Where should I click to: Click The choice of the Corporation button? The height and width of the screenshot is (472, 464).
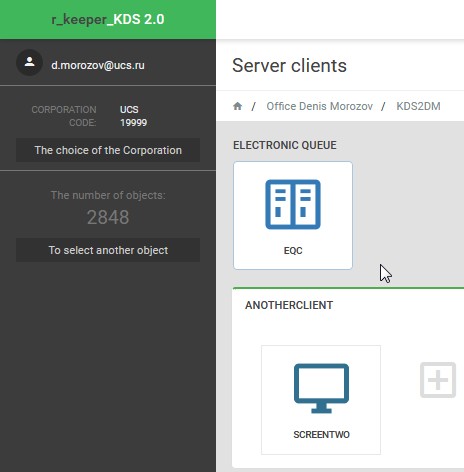(108, 150)
